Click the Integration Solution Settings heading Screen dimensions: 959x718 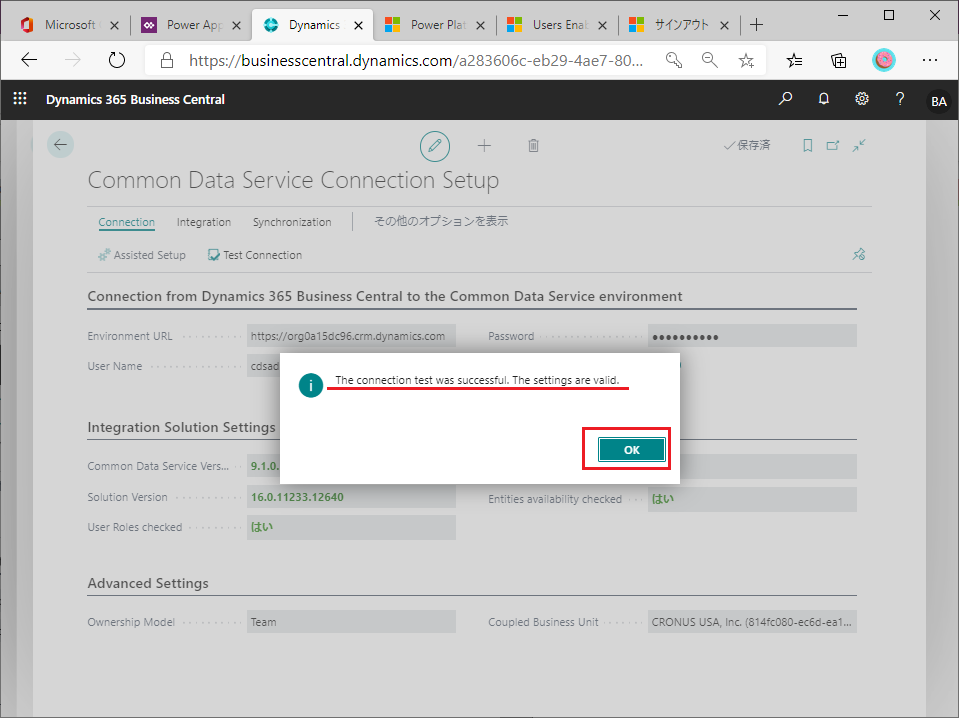182,427
